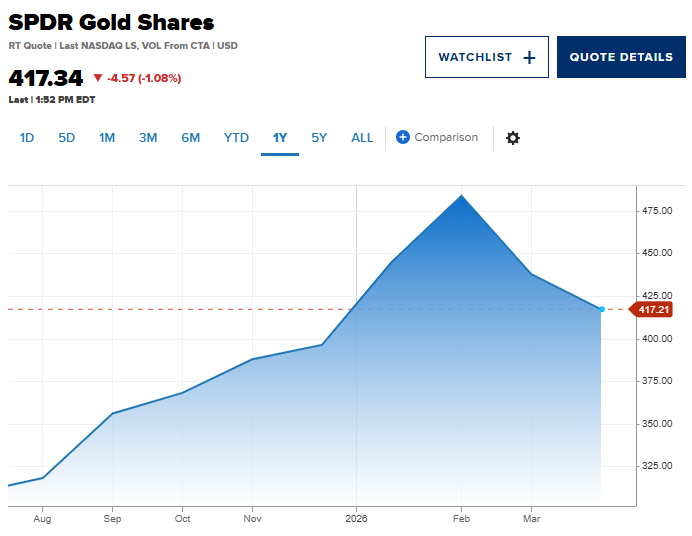Click the red 417.21 price label

pyautogui.click(x=652, y=310)
